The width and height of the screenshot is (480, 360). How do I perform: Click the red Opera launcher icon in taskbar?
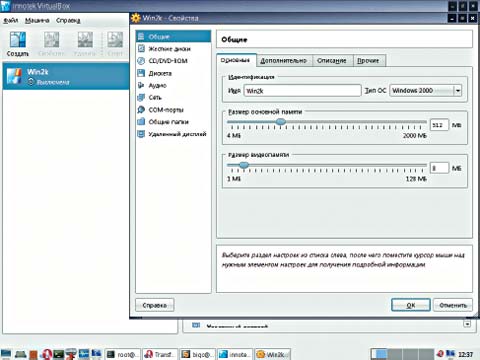[47, 354]
